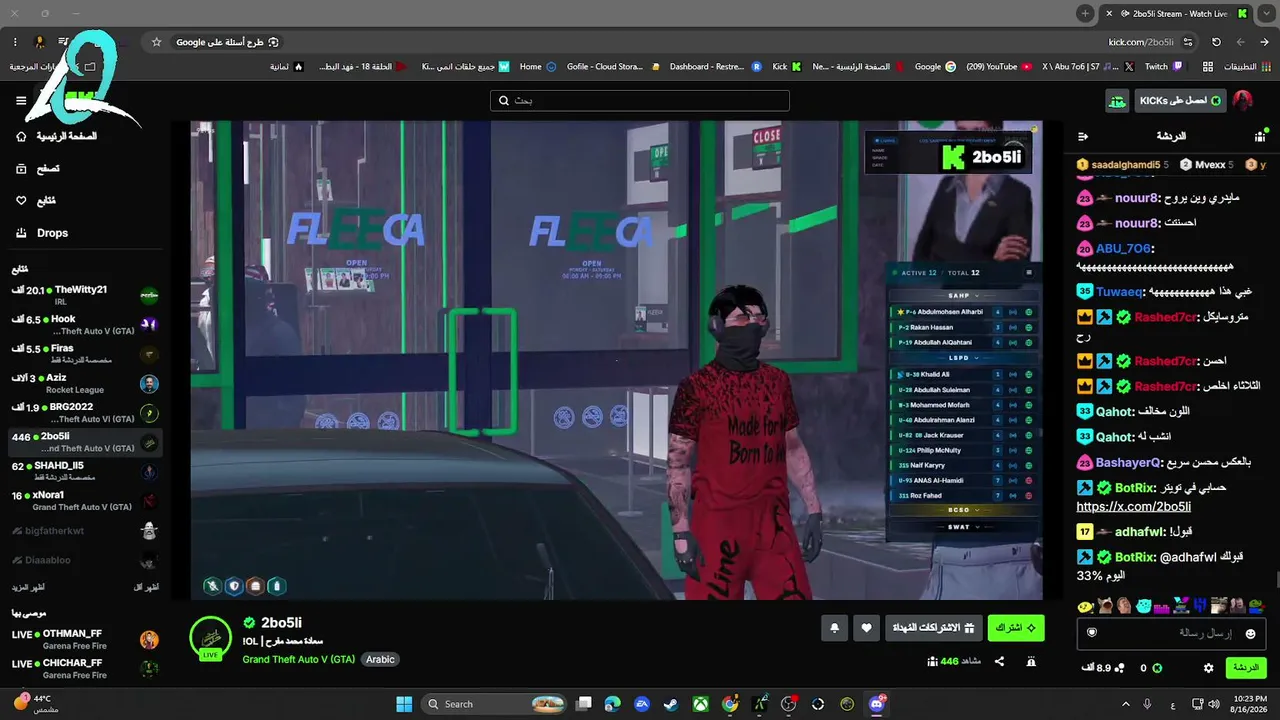
Task: Send message with the green 'الدردشة' button
Action: tap(1246, 668)
